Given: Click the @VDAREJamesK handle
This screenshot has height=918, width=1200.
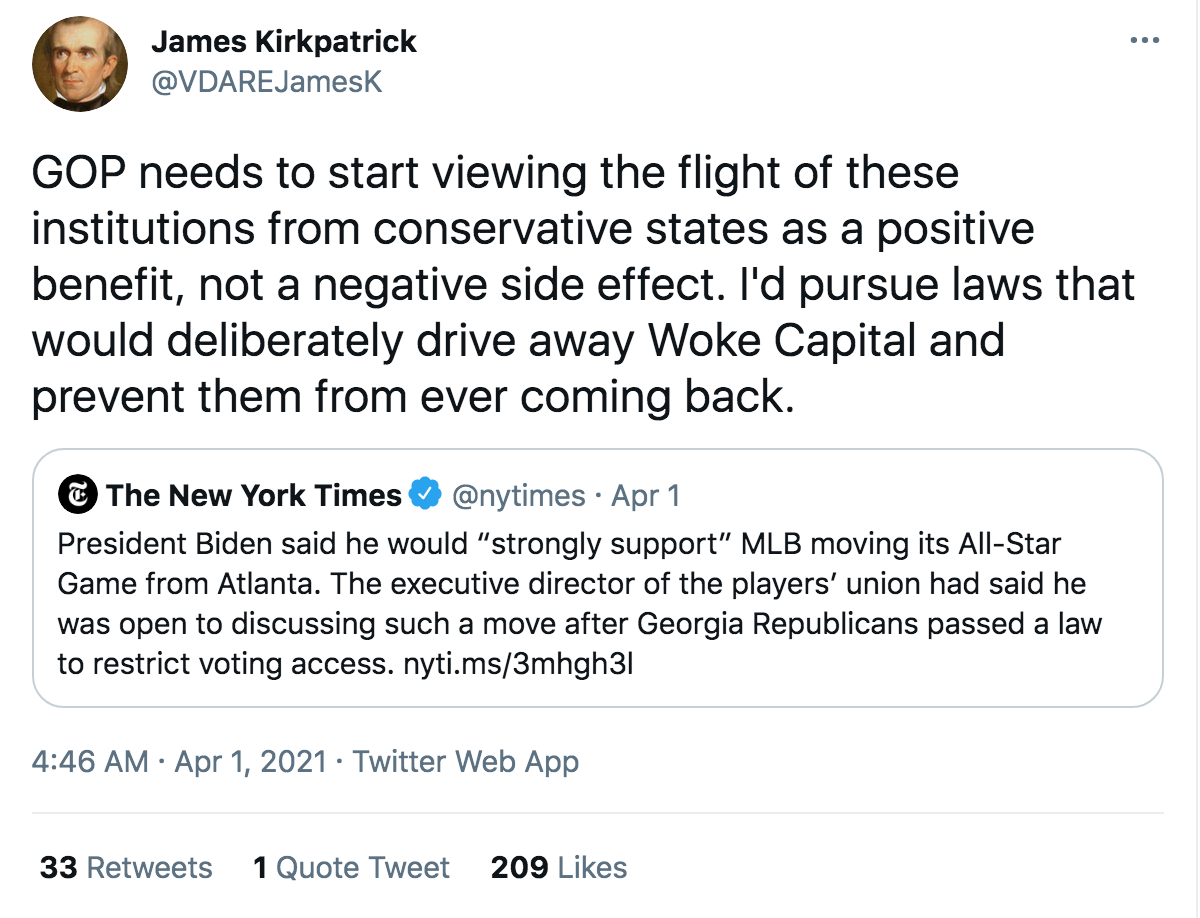Looking at the screenshot, I should click(x=266, y=82).
